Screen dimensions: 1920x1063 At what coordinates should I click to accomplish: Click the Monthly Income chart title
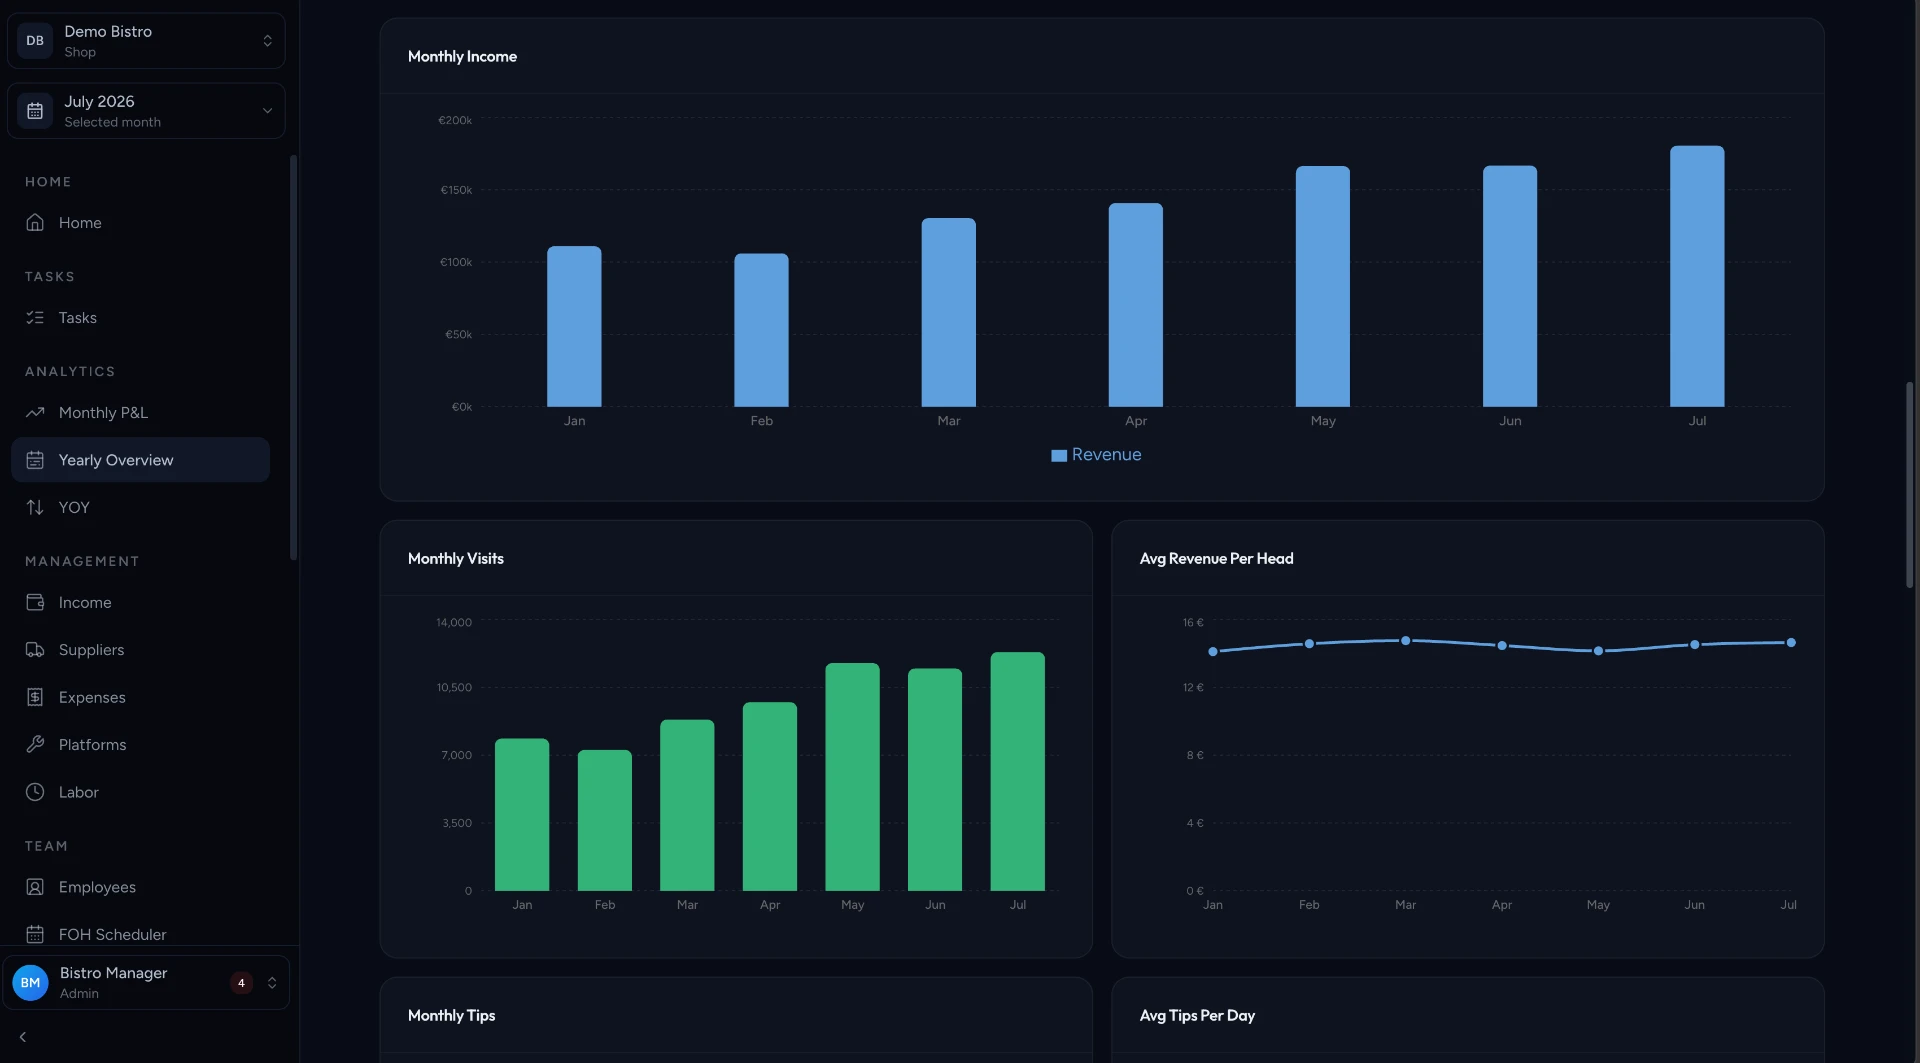tap(462, 56)
